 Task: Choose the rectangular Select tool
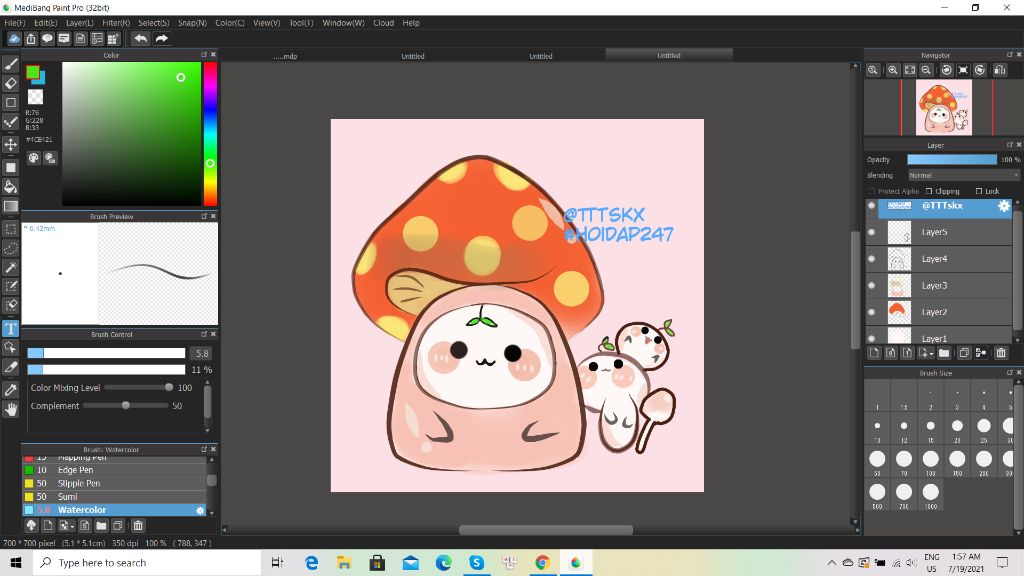point(10,229)
